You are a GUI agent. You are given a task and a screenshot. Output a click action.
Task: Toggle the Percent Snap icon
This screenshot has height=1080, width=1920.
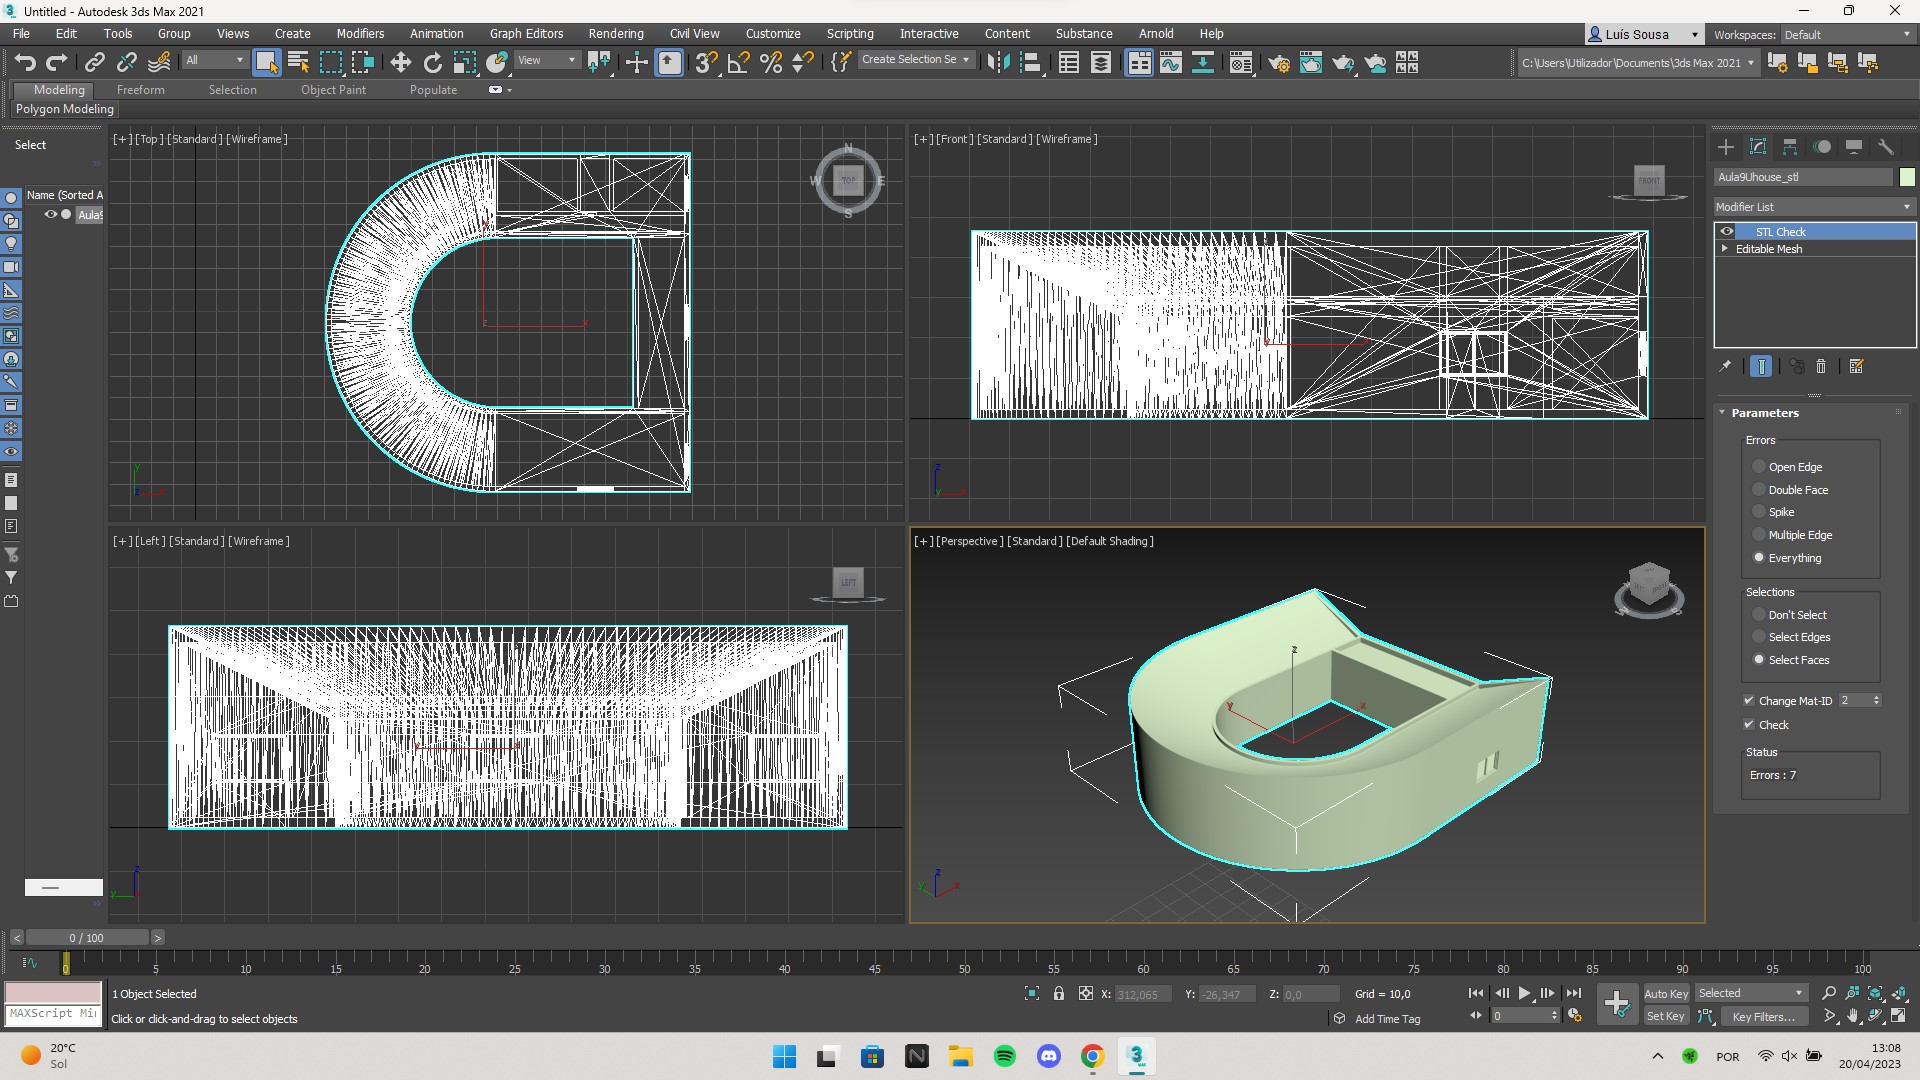tap(771, 63)
